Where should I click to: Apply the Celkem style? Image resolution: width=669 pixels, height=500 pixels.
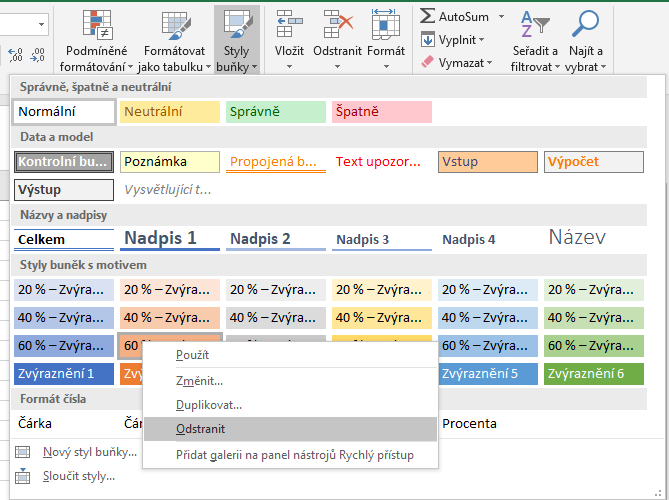[x=64, y=239]
